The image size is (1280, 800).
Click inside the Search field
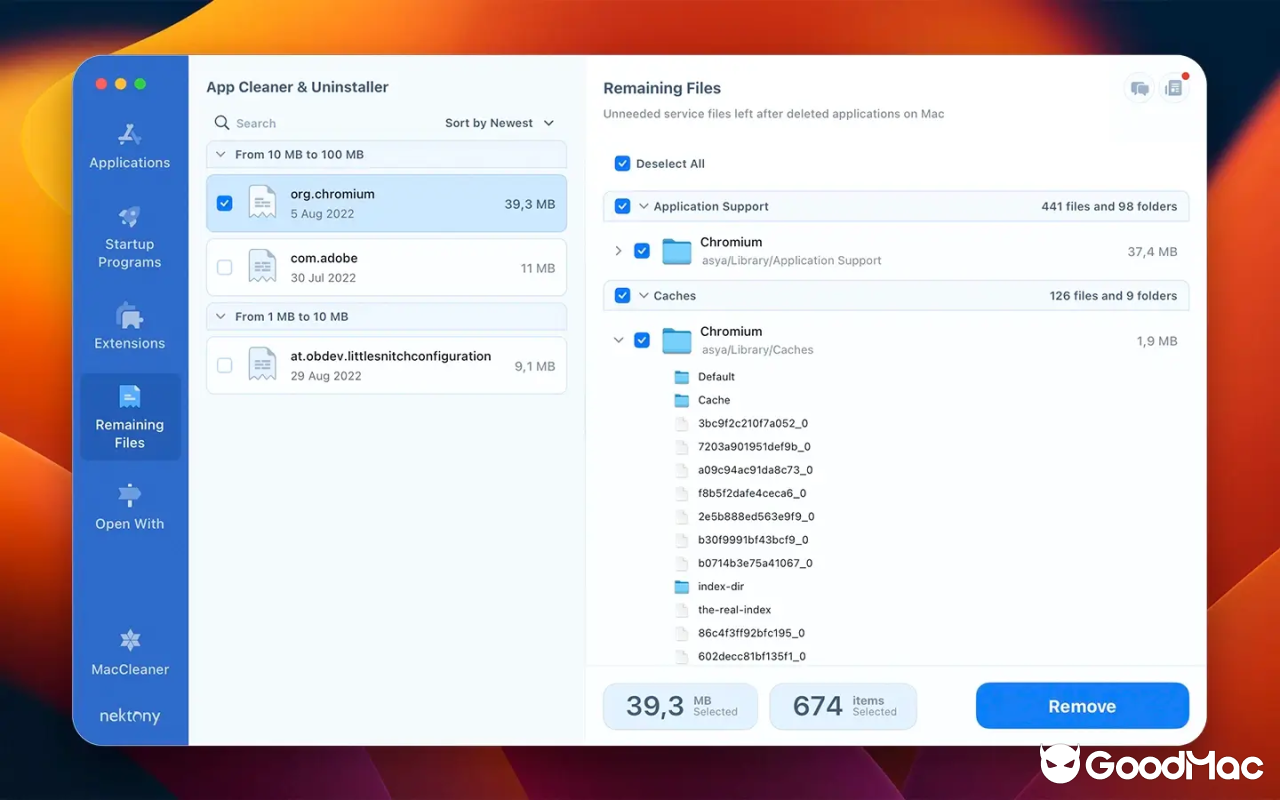[x=300, y=122]
